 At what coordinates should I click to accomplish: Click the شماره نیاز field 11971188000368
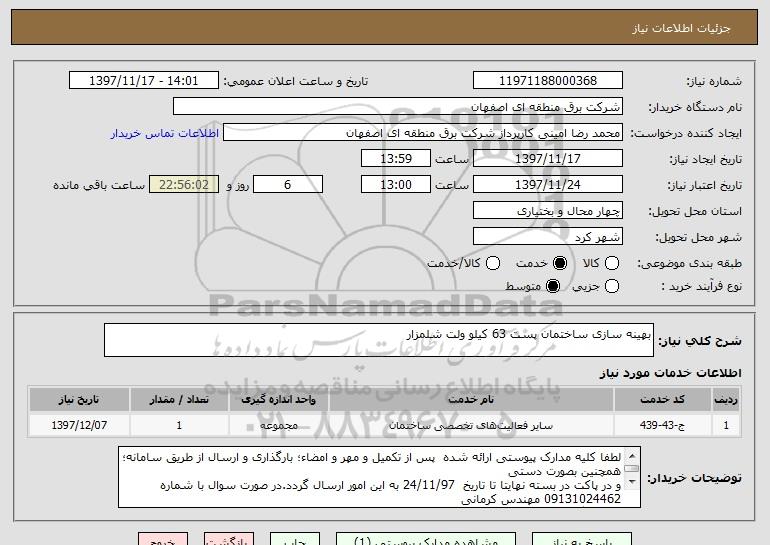click(548, 81)
